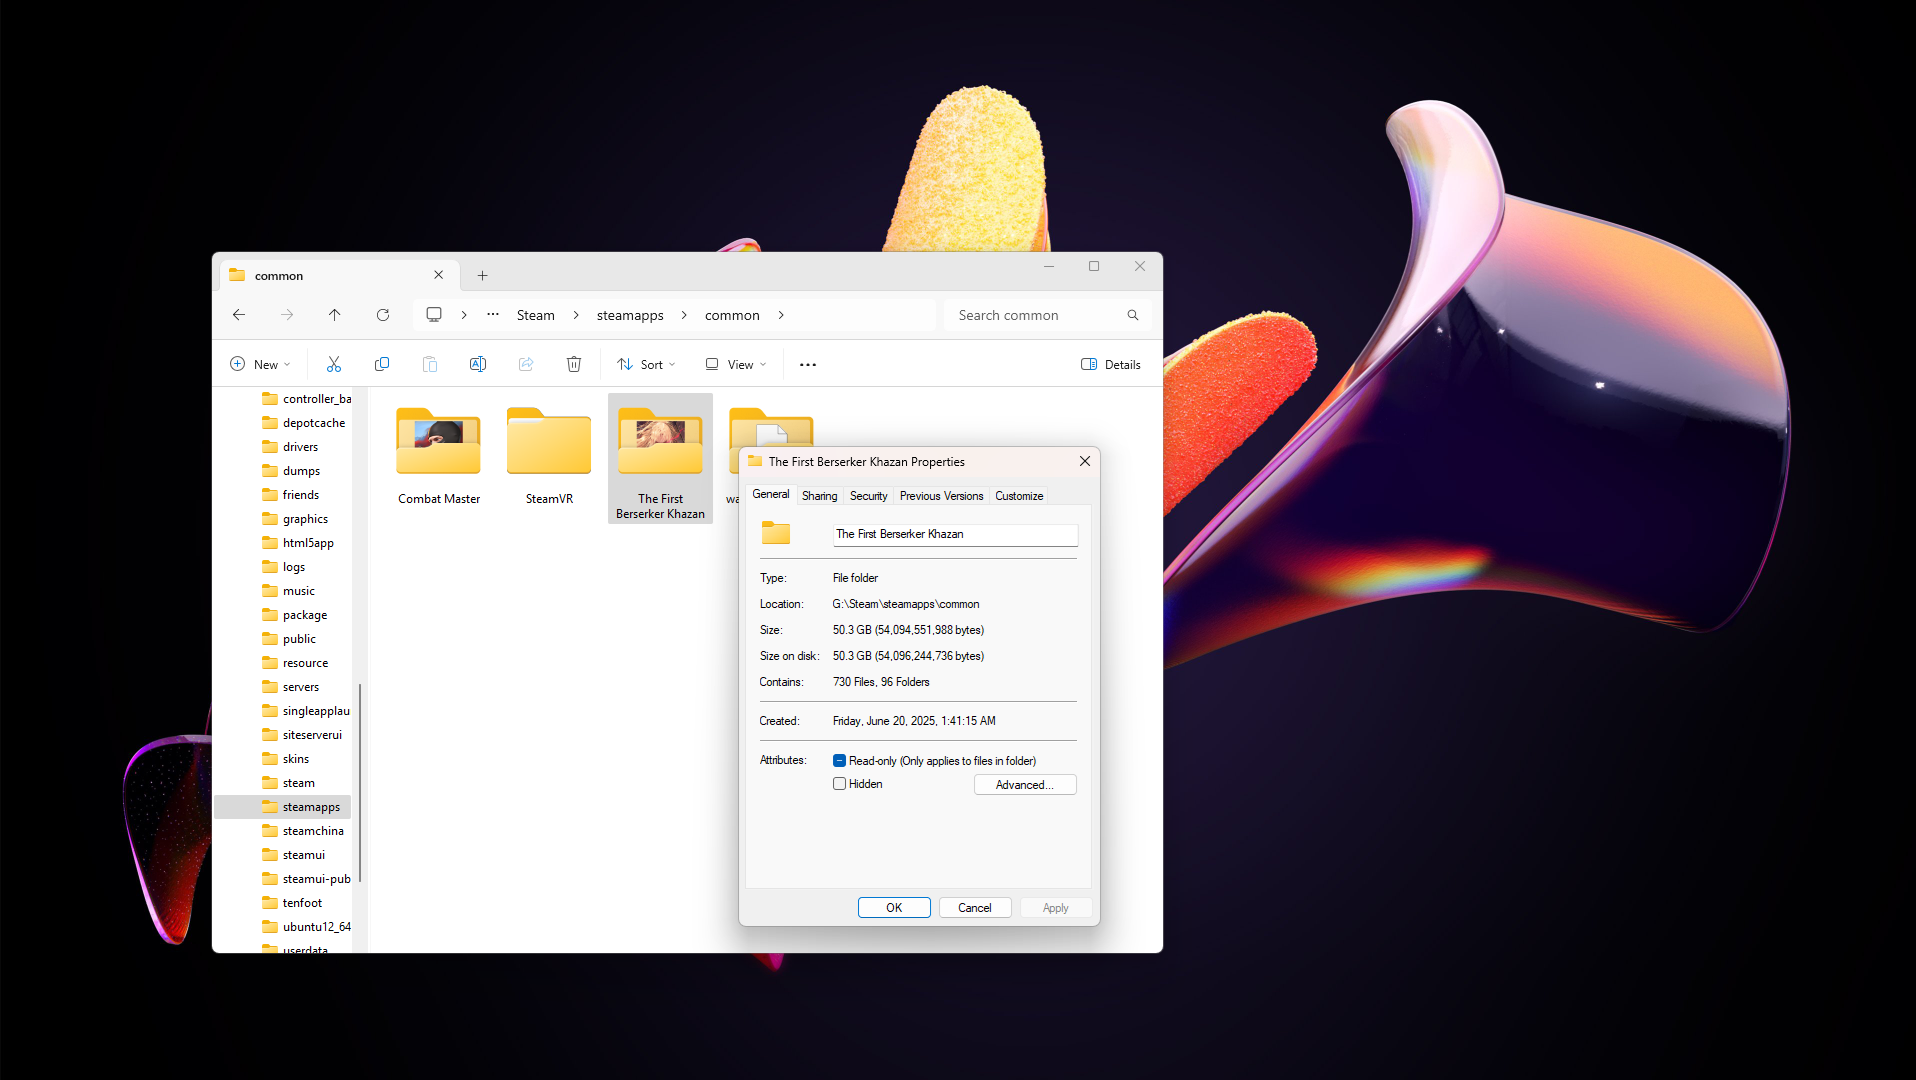The width and height of the screenshot is (1916, 1080).
Task: Go back to the previous folder
Action: click(239, 315)
